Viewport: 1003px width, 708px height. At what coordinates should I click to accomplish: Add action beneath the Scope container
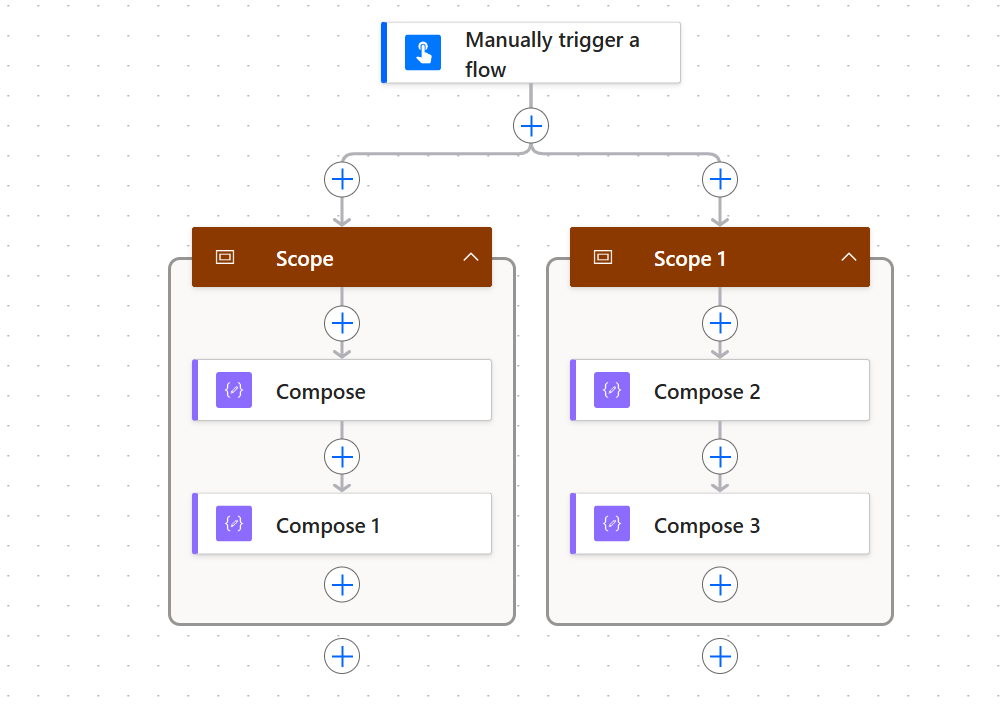342,656
